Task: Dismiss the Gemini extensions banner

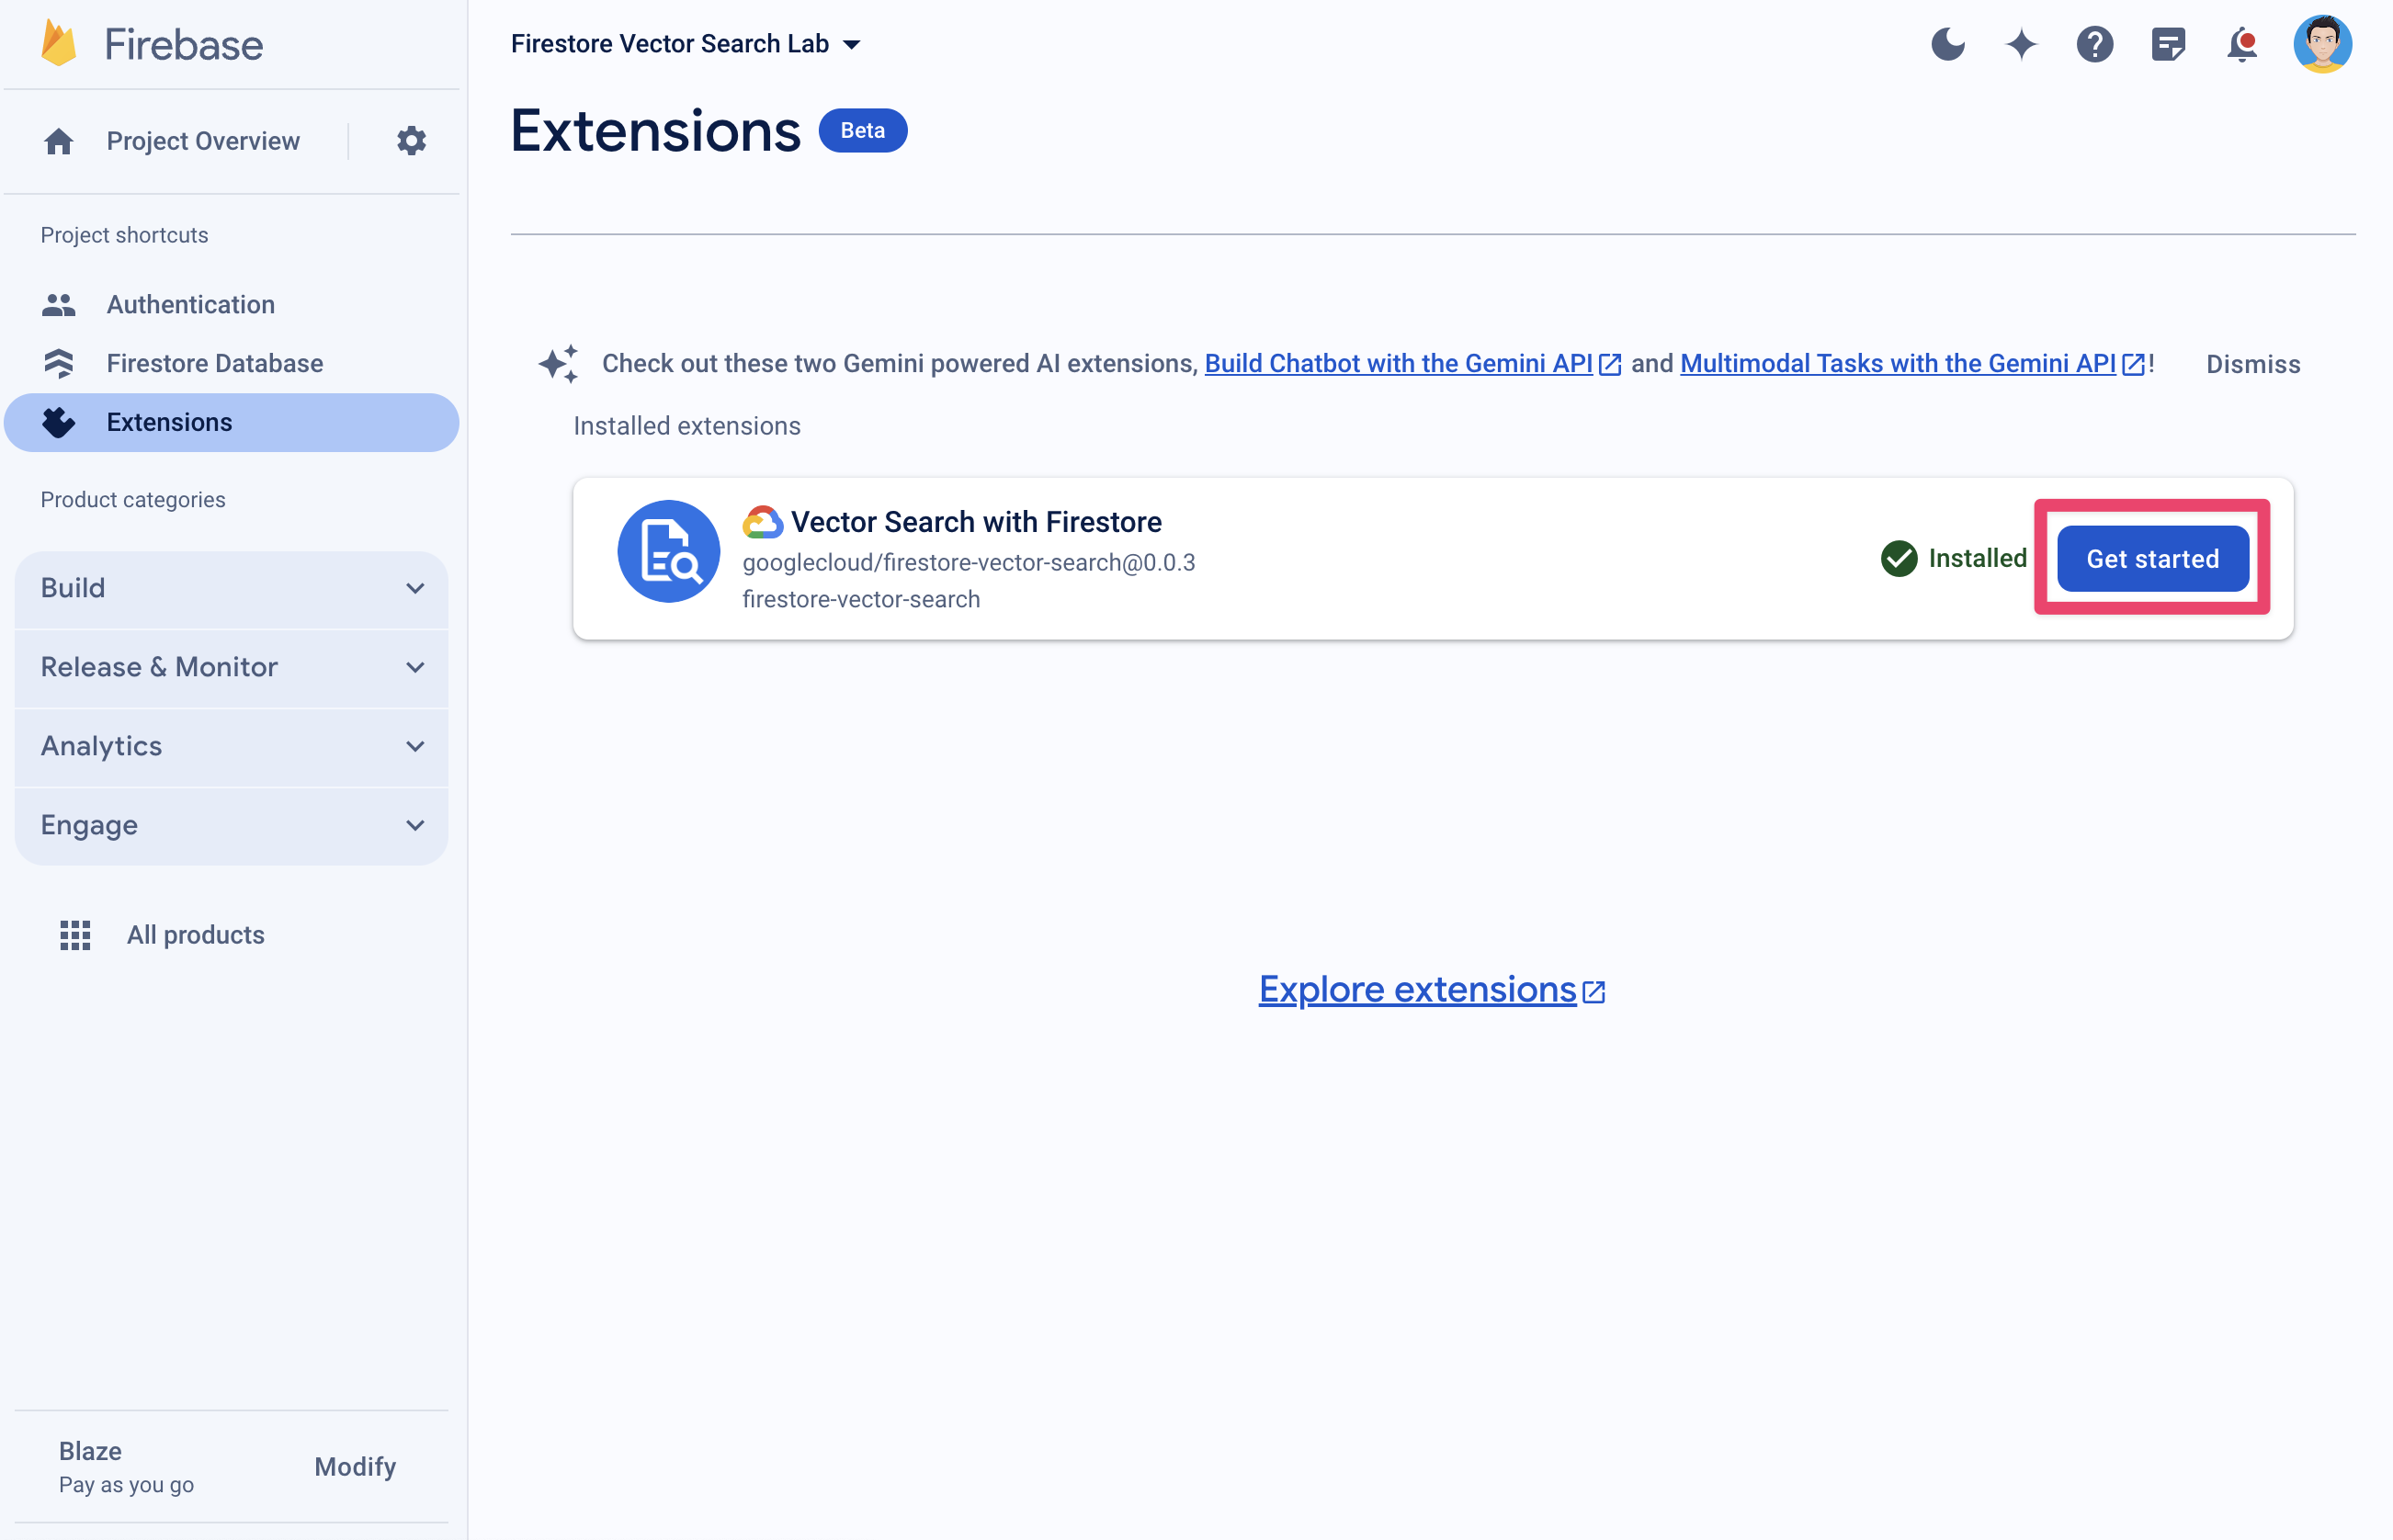Action: 2250,363
